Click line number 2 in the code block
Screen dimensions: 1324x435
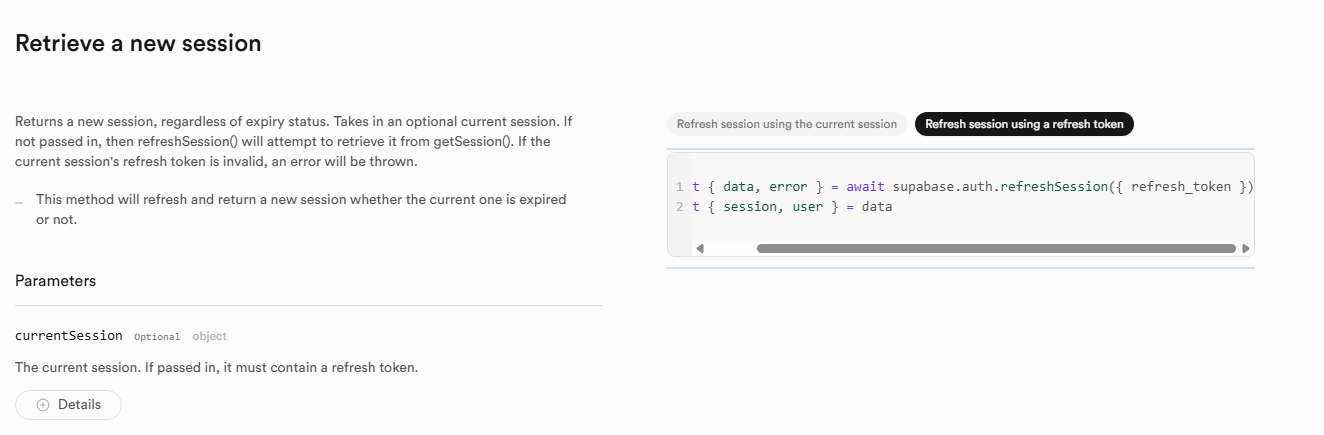click(x=679, y=207)
